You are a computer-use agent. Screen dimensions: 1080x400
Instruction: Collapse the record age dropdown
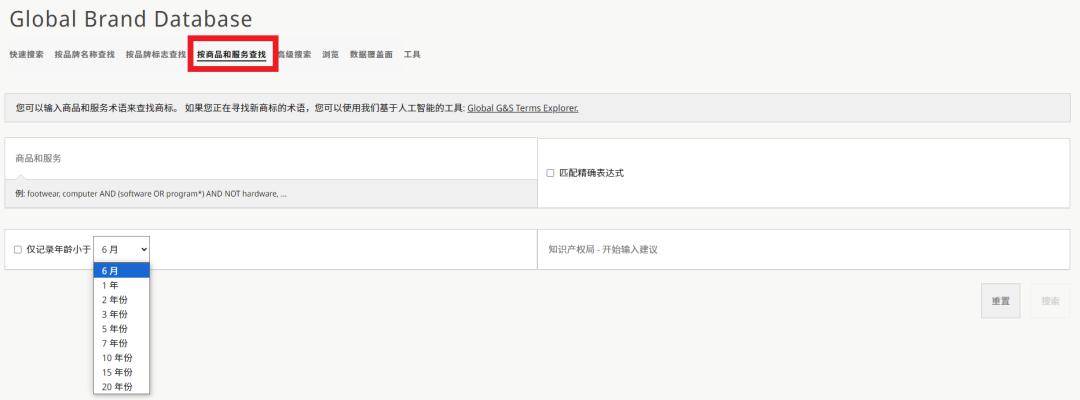point(123,249)
